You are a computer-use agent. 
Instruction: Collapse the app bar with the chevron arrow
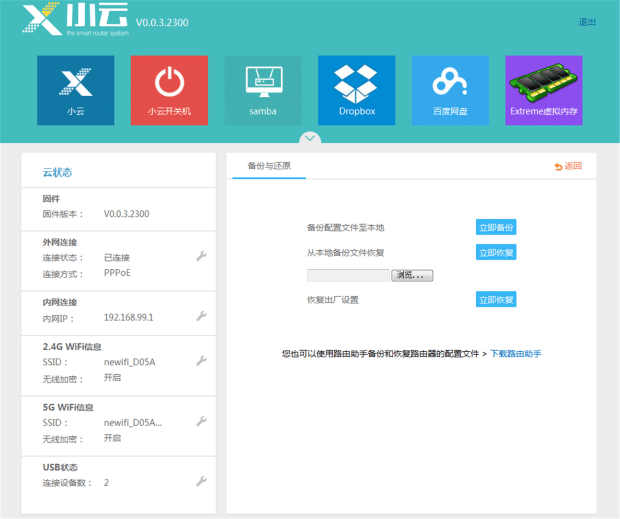click(x=310, y=138)
